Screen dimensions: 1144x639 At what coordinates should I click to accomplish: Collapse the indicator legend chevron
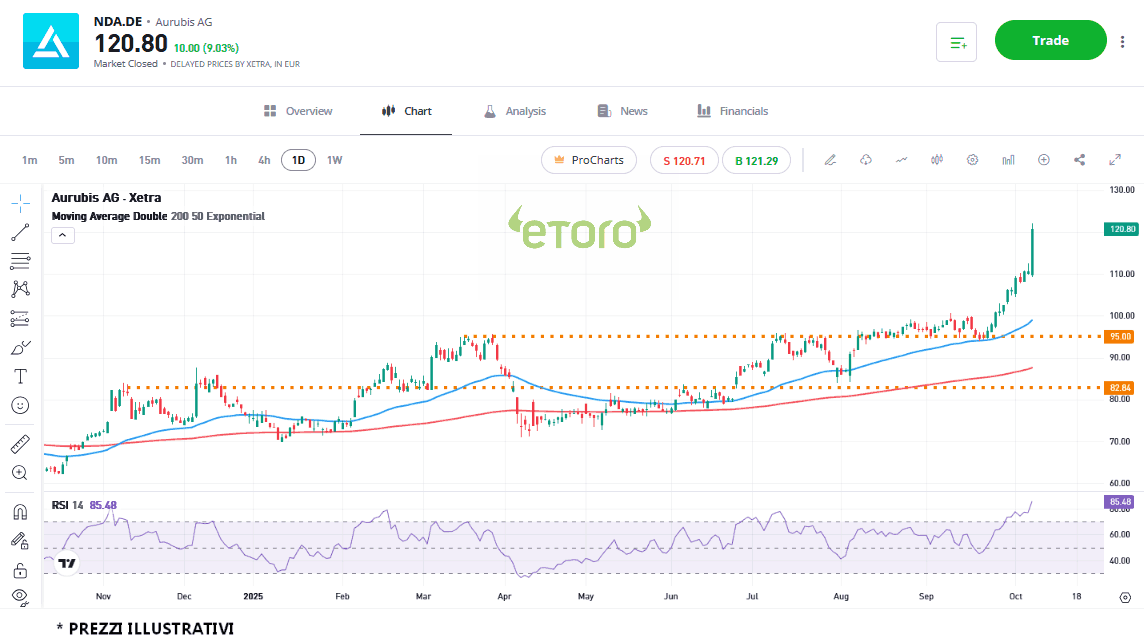pyautogui.click(x=62, y=235)
